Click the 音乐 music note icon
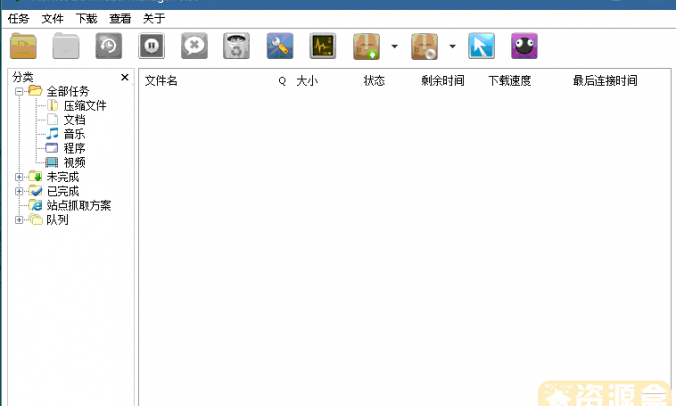The width and height of the screenshot is (676, 406). 52,134
